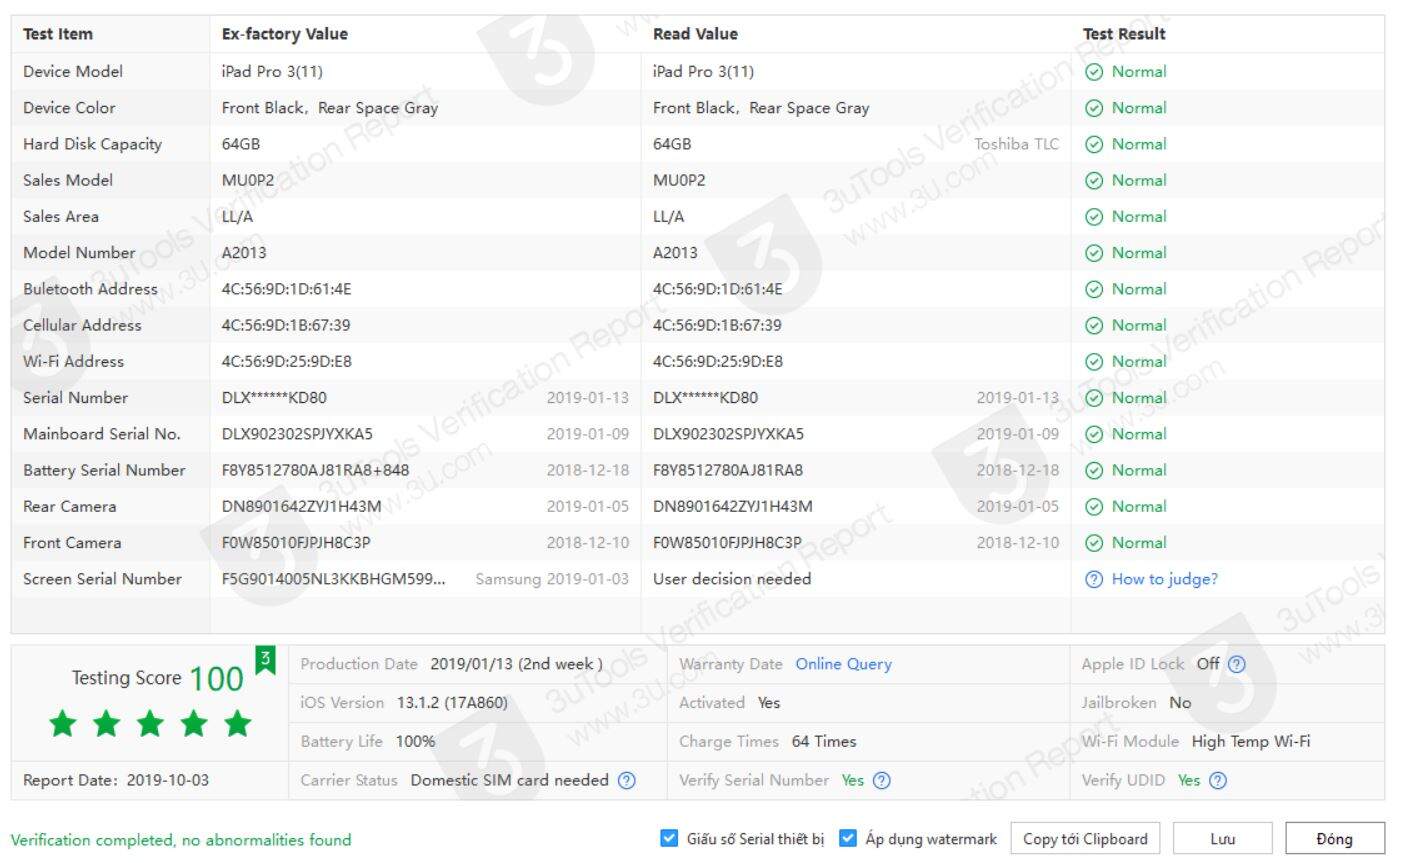Click the Đóng button
1405x863 pixels.
pos(1334,839)
